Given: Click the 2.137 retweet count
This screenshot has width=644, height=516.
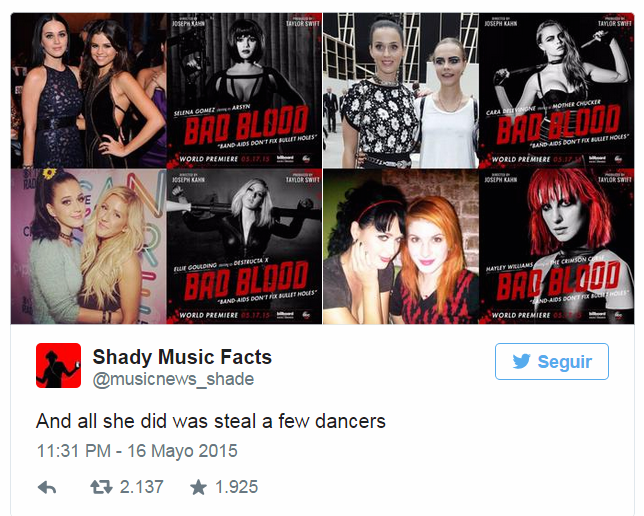Looking at the screenshot, I should (142, 487).
